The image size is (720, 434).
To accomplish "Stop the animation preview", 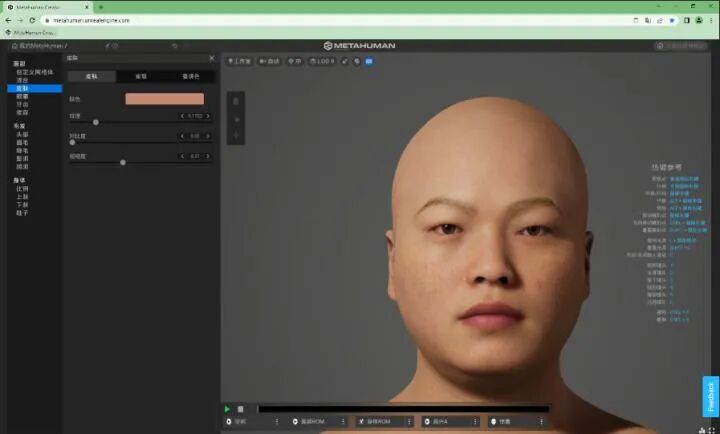I will (240, 409).
